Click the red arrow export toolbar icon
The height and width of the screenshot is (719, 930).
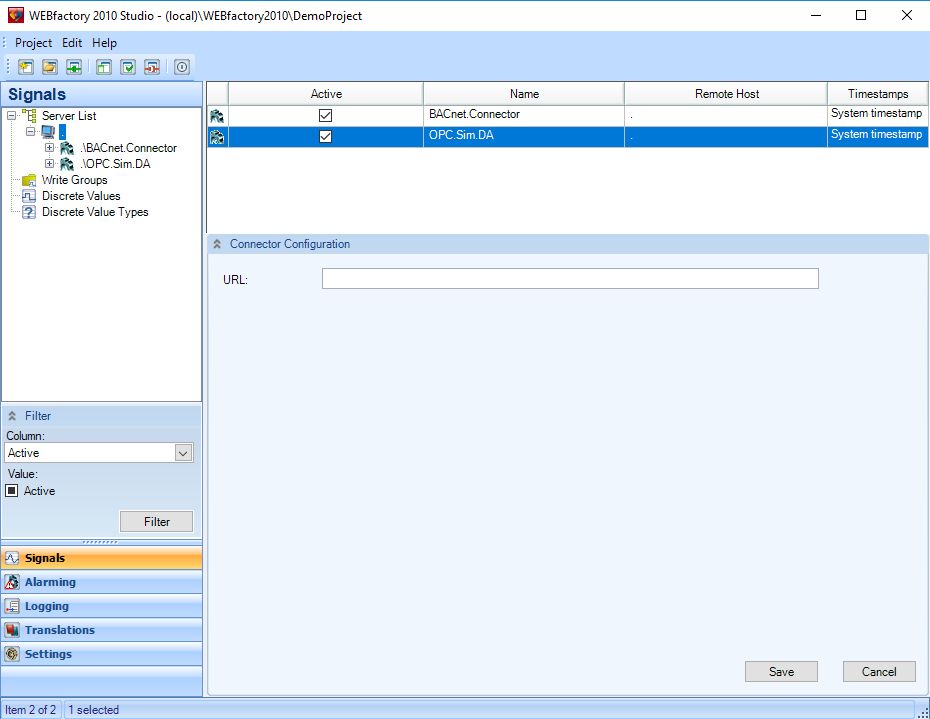152,67
